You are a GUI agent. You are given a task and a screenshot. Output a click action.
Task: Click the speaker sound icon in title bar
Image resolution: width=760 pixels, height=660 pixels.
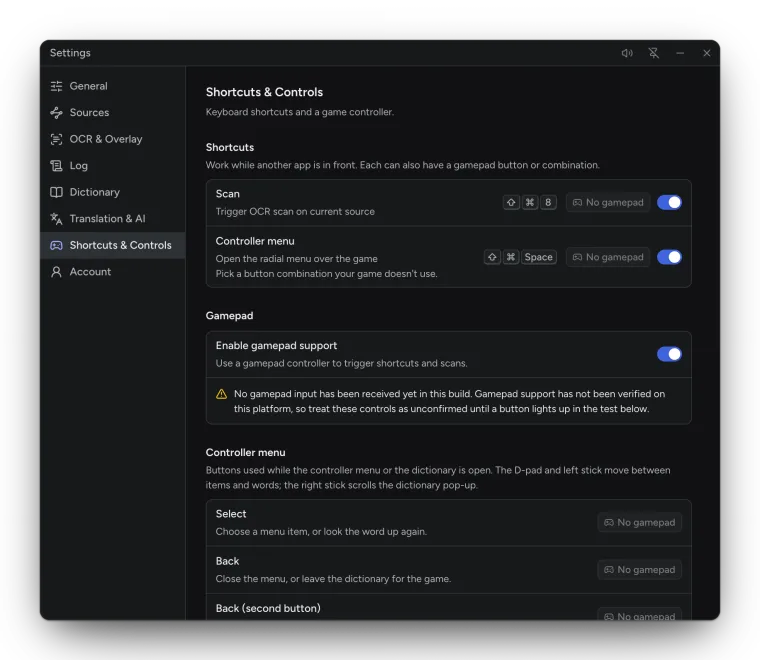pos(627,53)
